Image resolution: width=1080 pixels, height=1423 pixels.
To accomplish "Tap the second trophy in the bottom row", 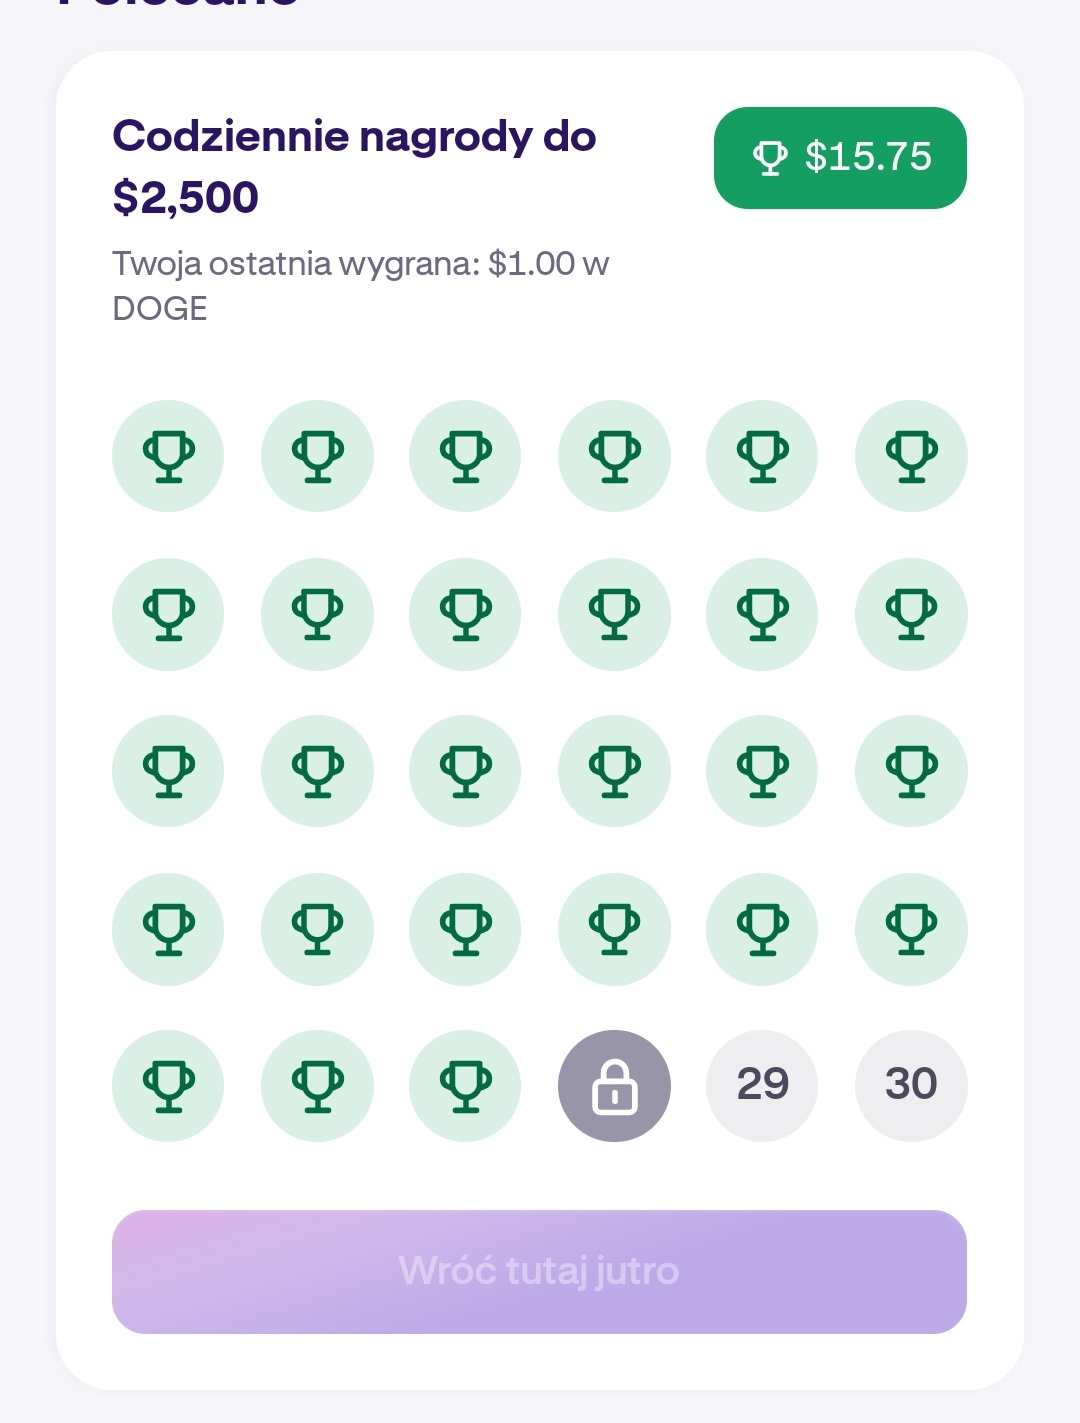I will (x=317, y=1086).
